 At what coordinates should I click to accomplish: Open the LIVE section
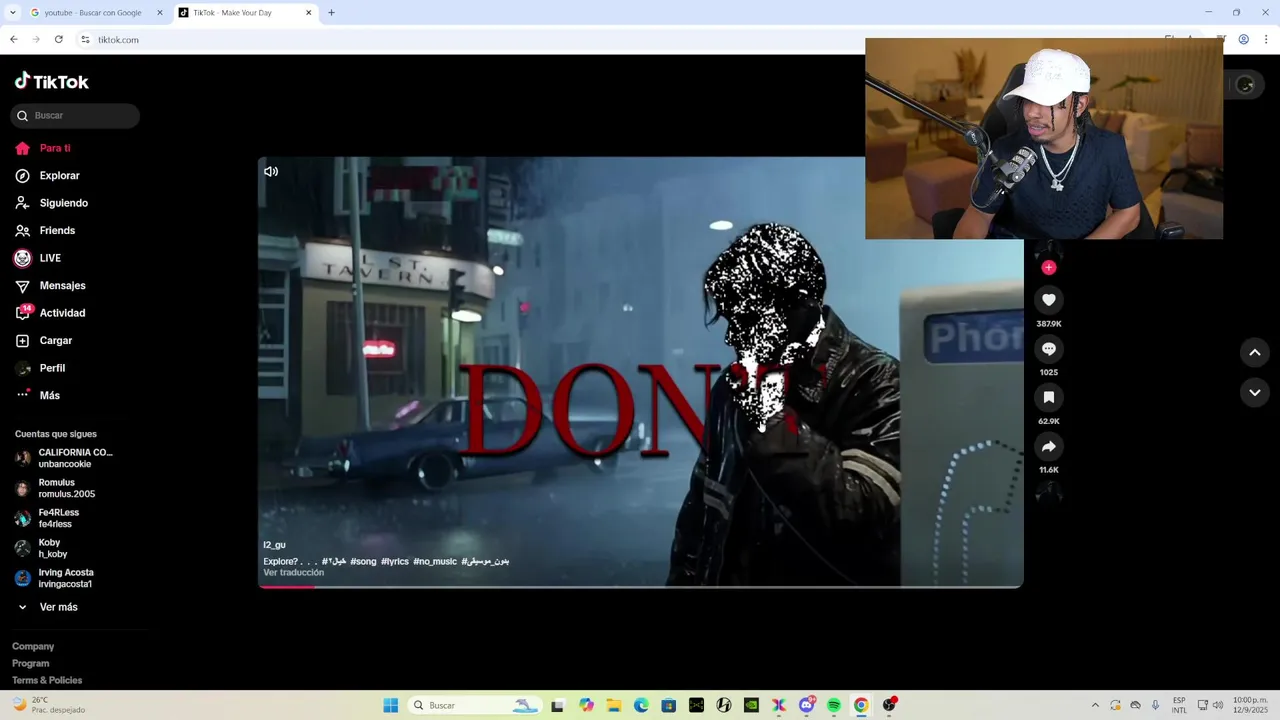click(x=38, y=258)
